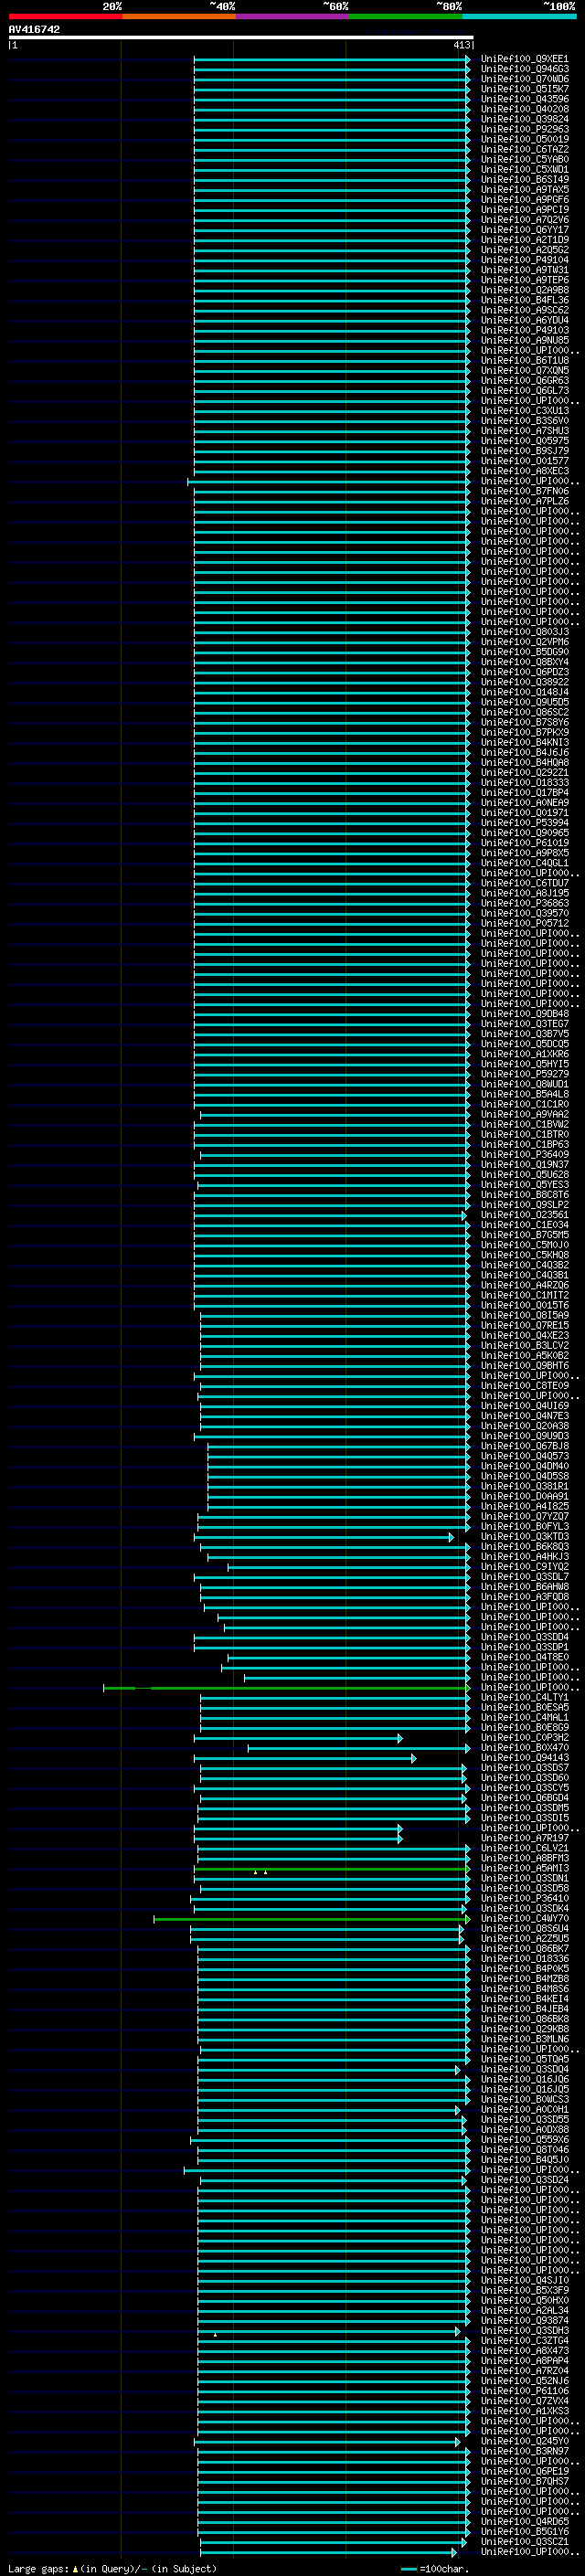Image resolution: width=585 pixels, height=2576 pixels.
Task: Select the AV416742 query name
Action: [34, 29]
